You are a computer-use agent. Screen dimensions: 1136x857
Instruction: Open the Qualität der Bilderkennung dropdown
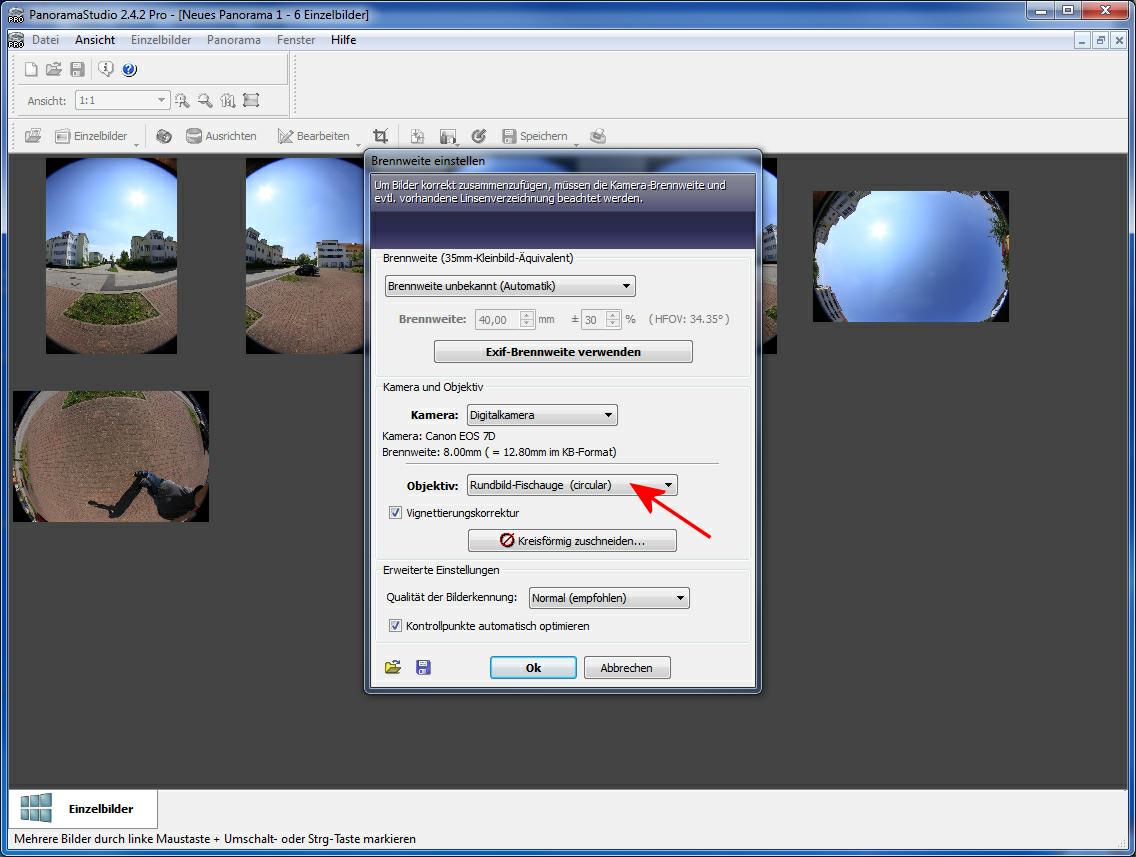[608, 598]
